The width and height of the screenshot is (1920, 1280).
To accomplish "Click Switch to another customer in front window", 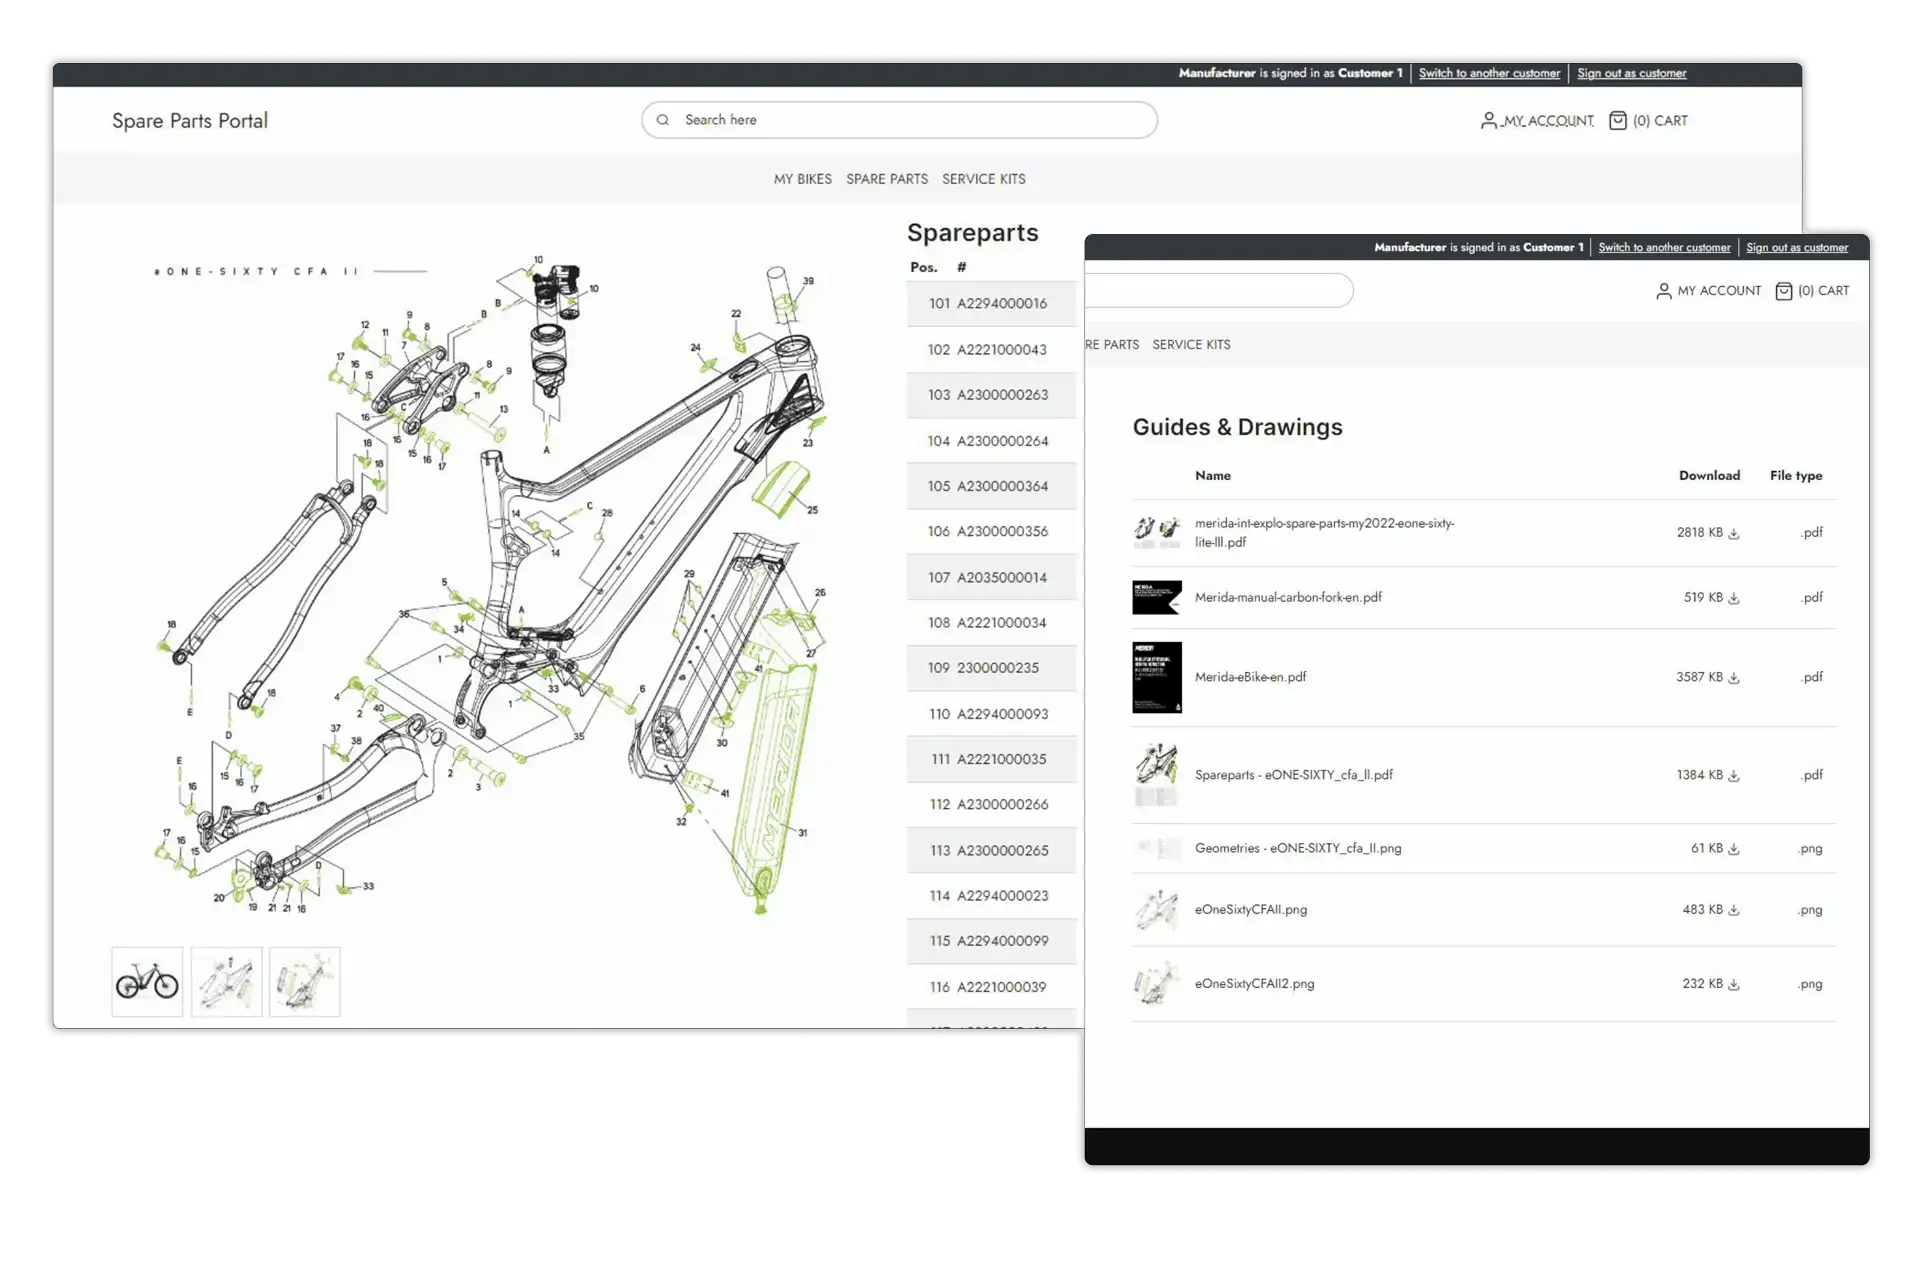I will tap(1664, 248).
